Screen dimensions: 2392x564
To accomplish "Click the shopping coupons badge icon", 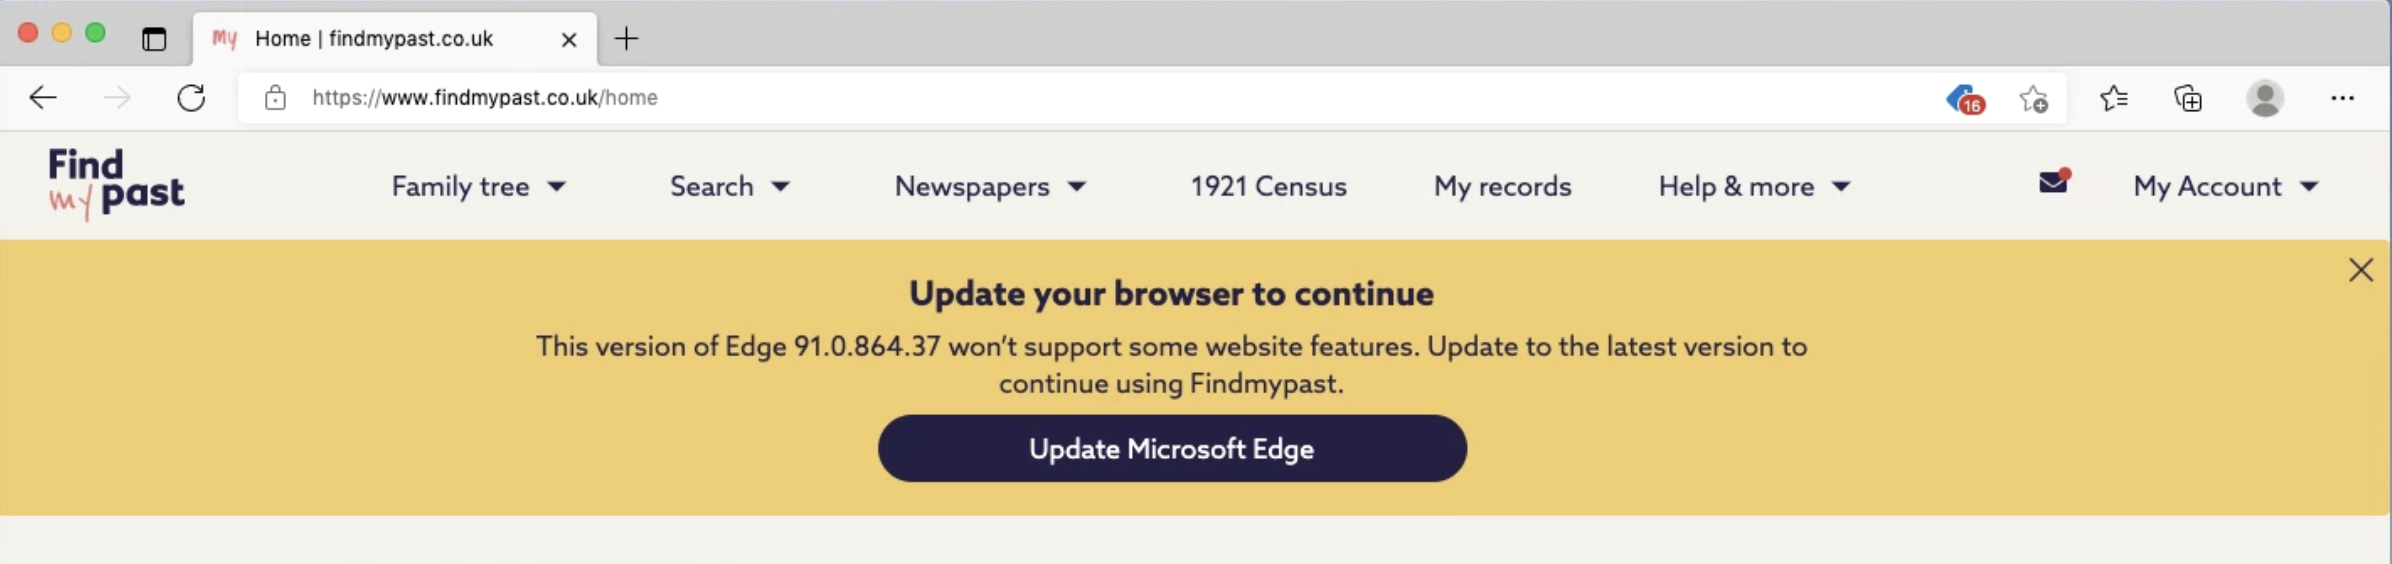I will 1964,99.
